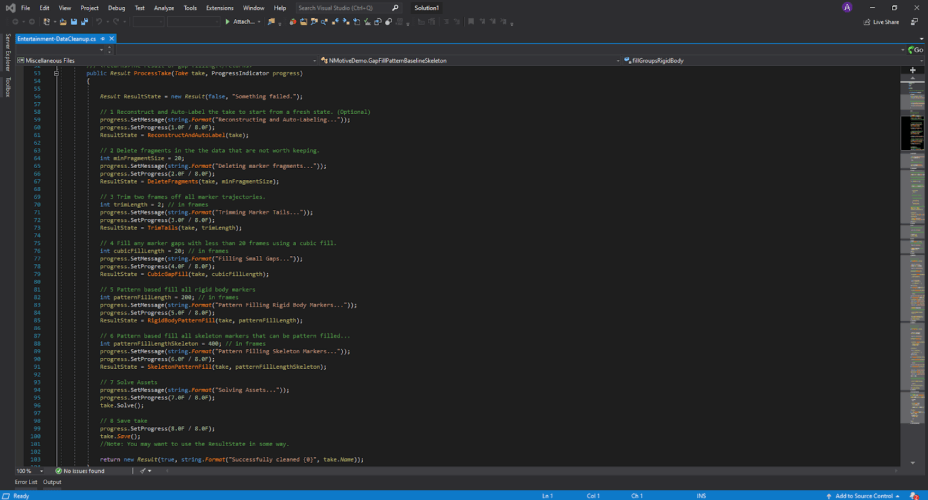
Task: Click the Solution1 title label
Action: [x=427, y=8]
